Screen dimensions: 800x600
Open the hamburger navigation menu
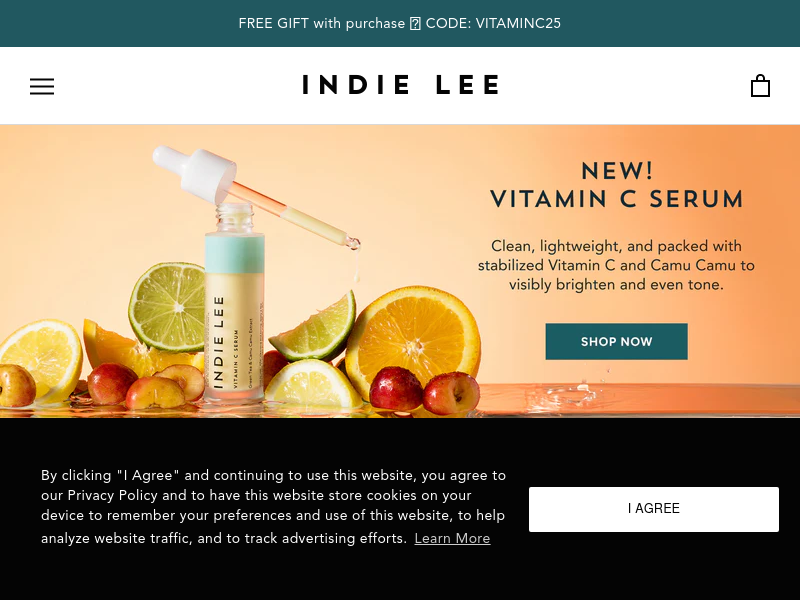[x=42, y=86]
